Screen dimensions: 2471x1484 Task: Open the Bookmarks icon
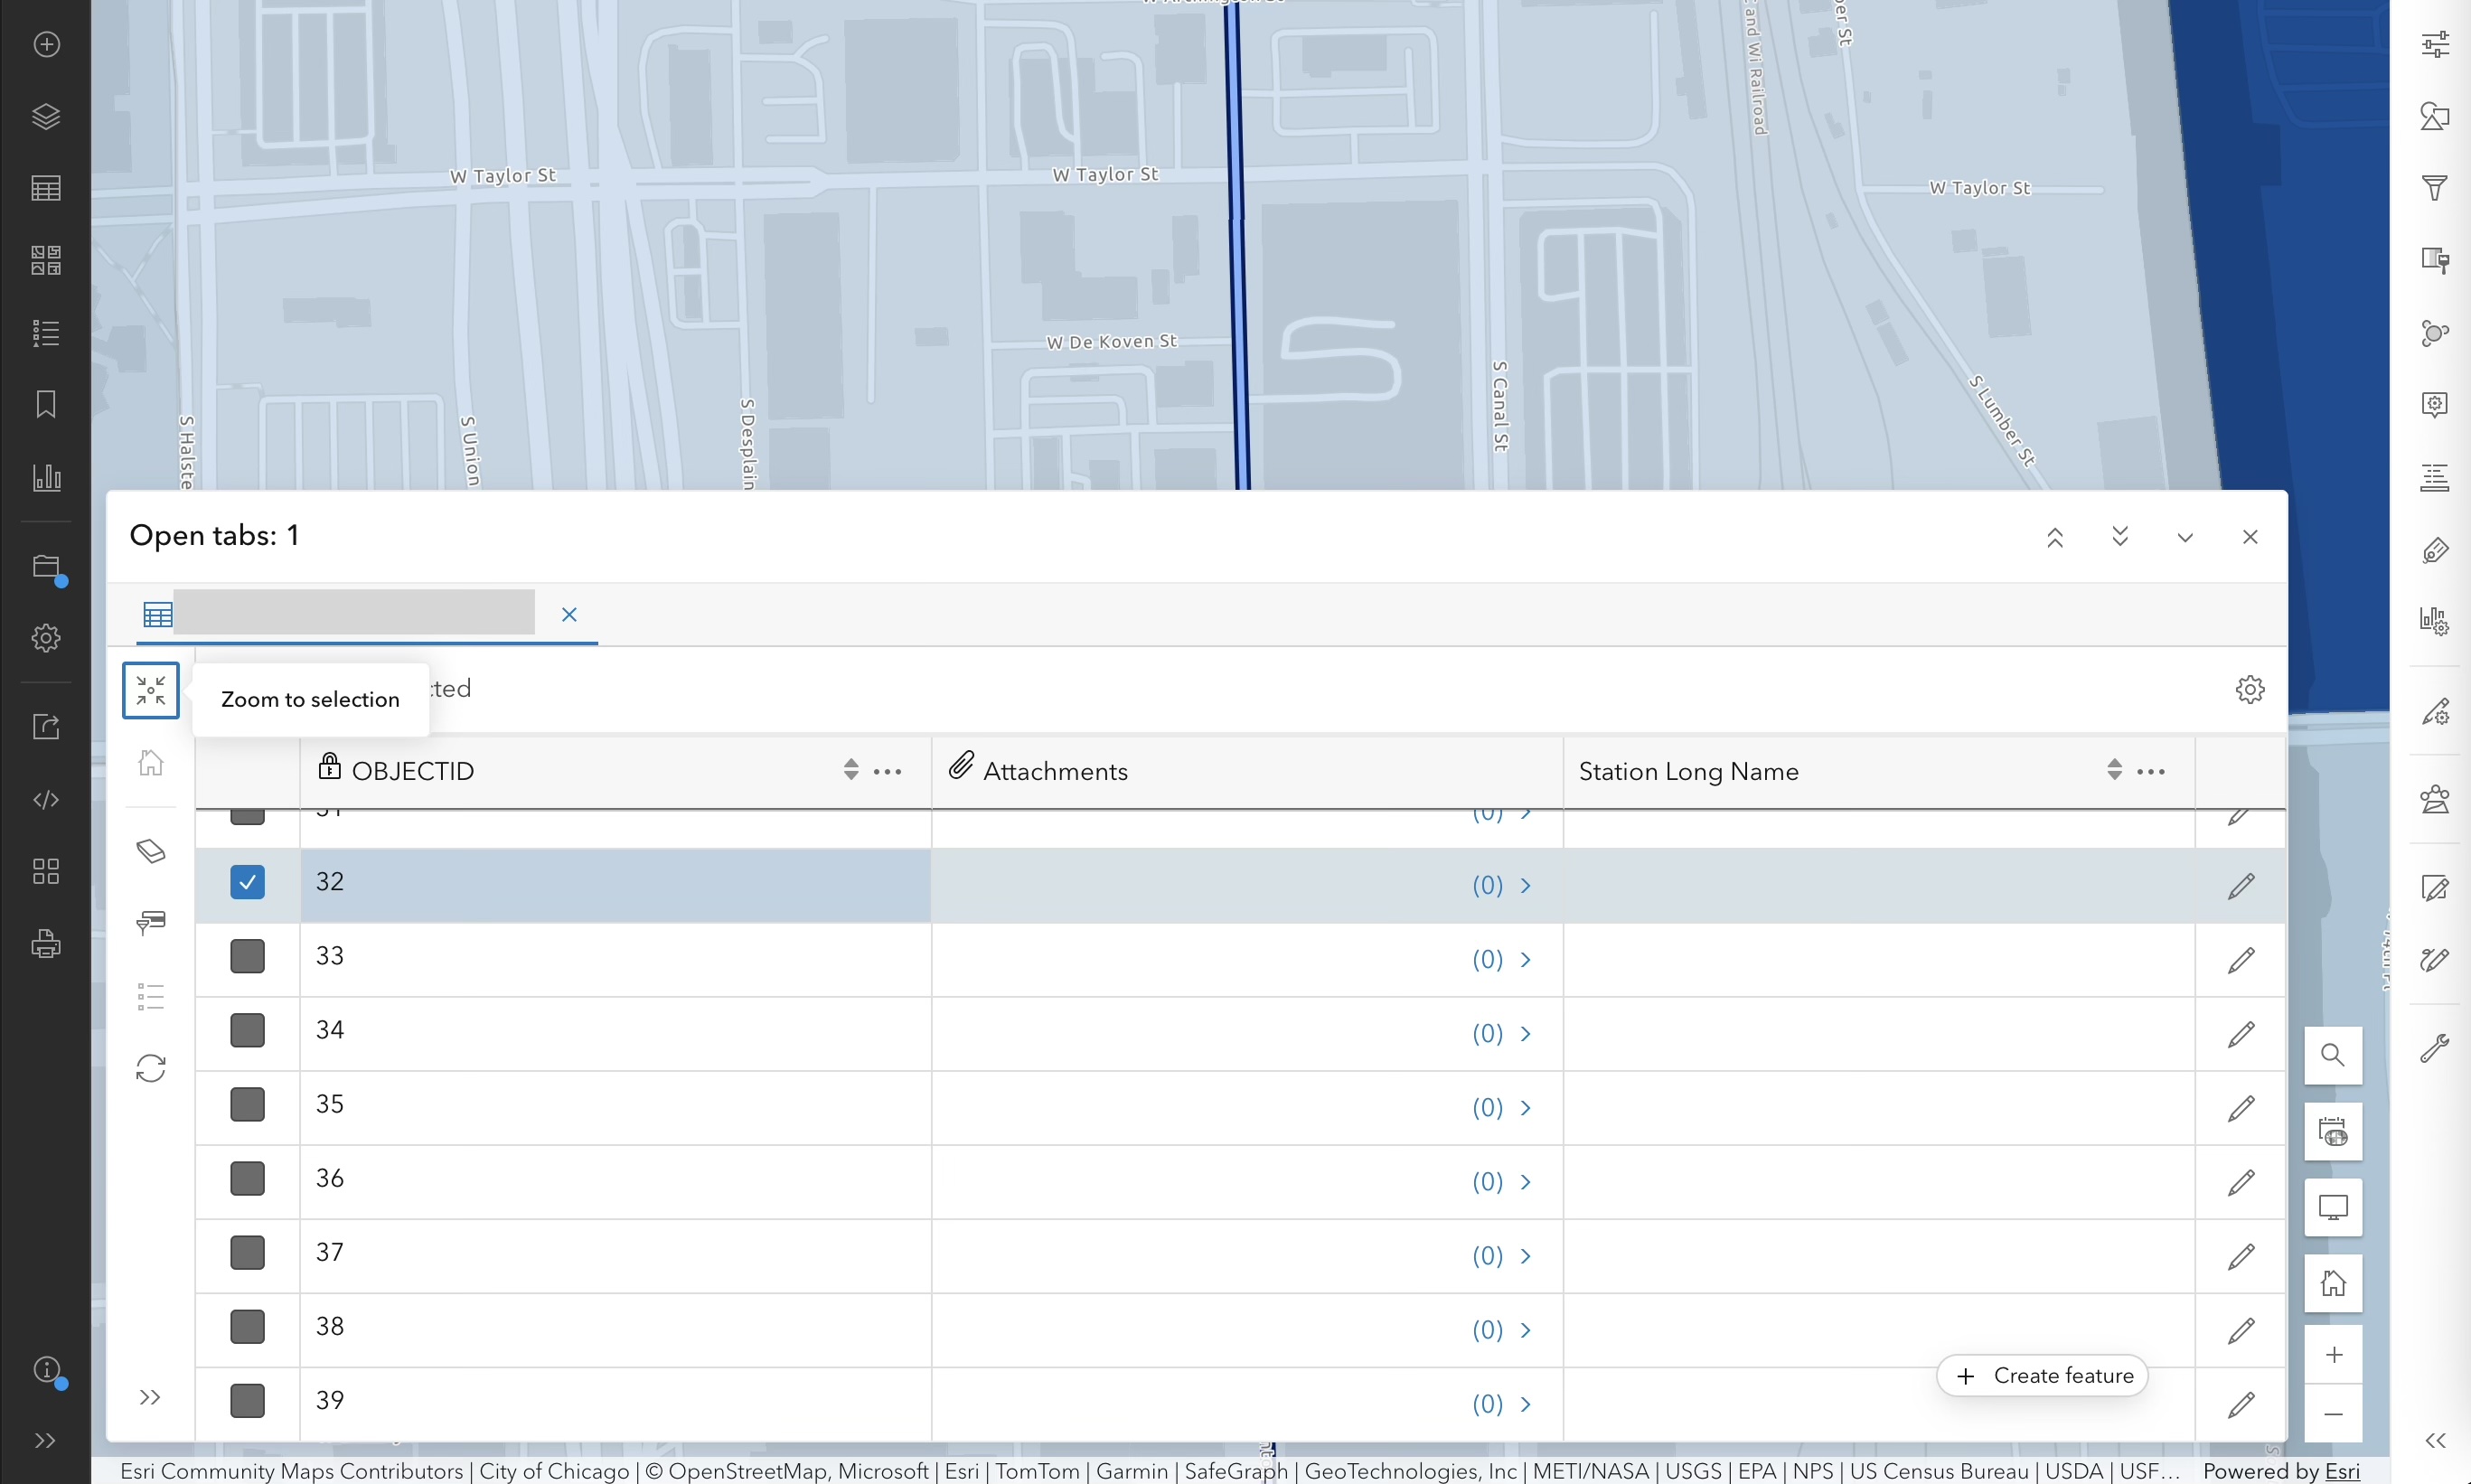pyautogui.click(x=46, y=404)
